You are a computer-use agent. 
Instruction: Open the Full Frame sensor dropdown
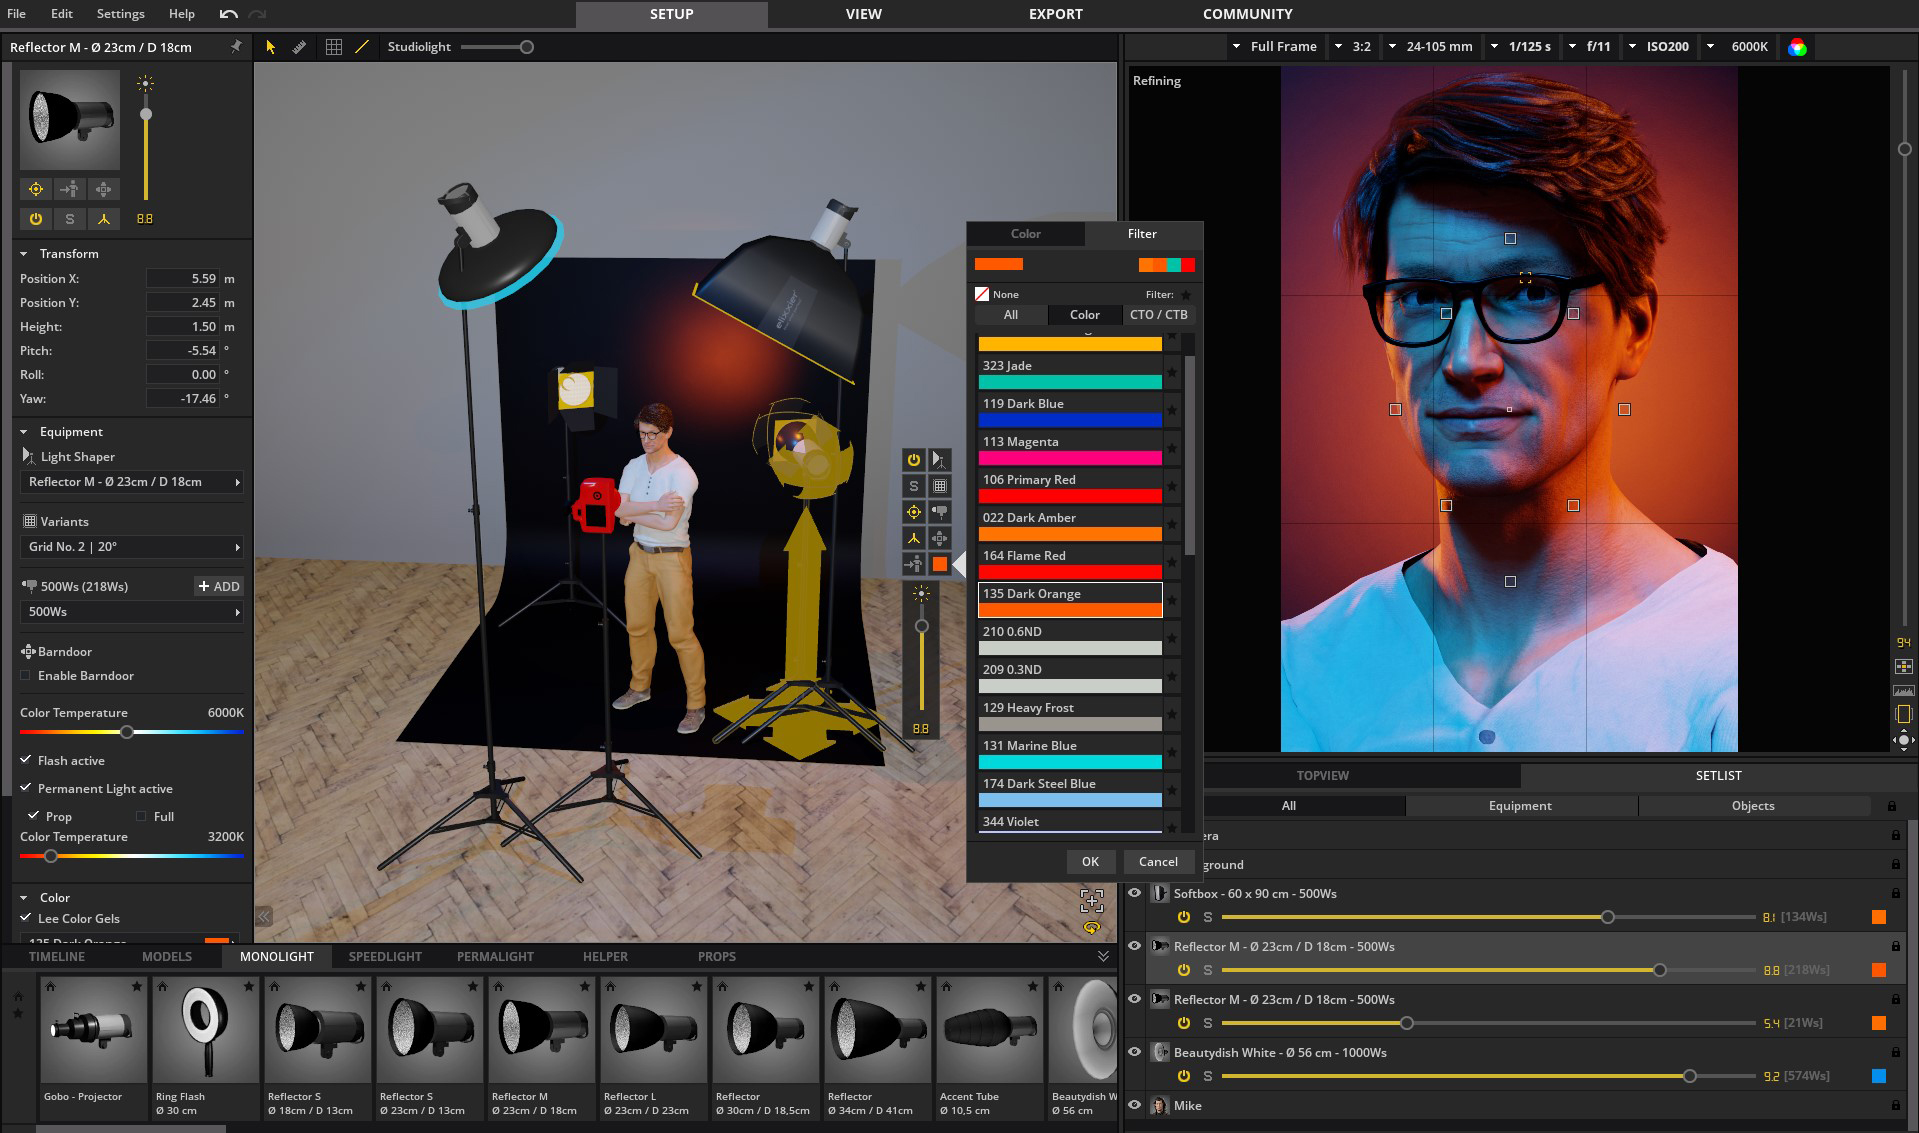(1274, 47)
